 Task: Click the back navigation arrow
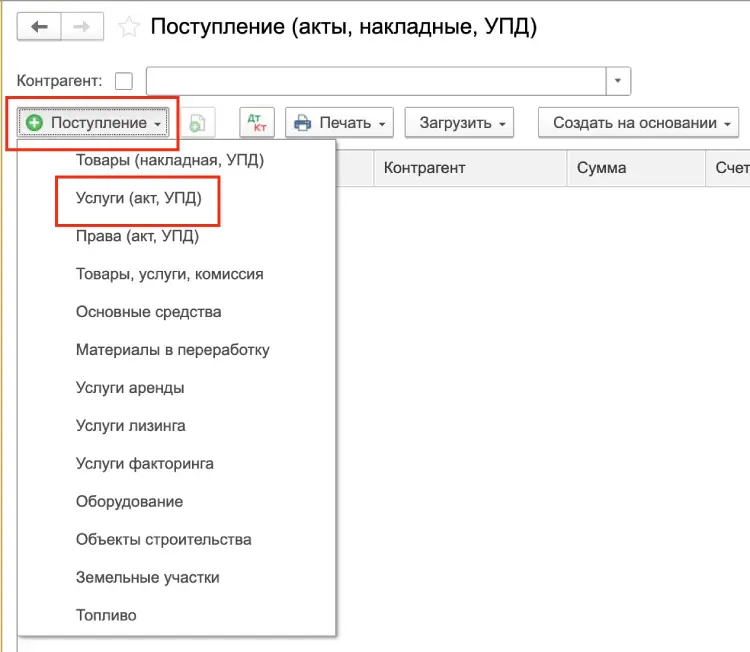point(40,27)
